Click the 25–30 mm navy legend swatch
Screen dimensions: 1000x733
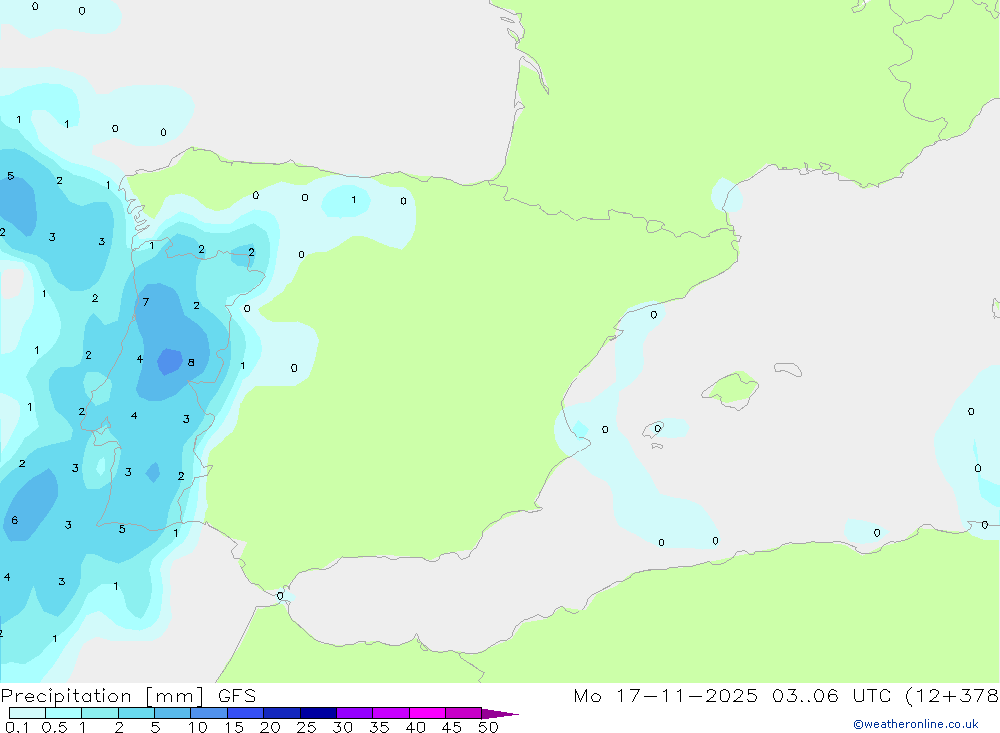[318, 713]
